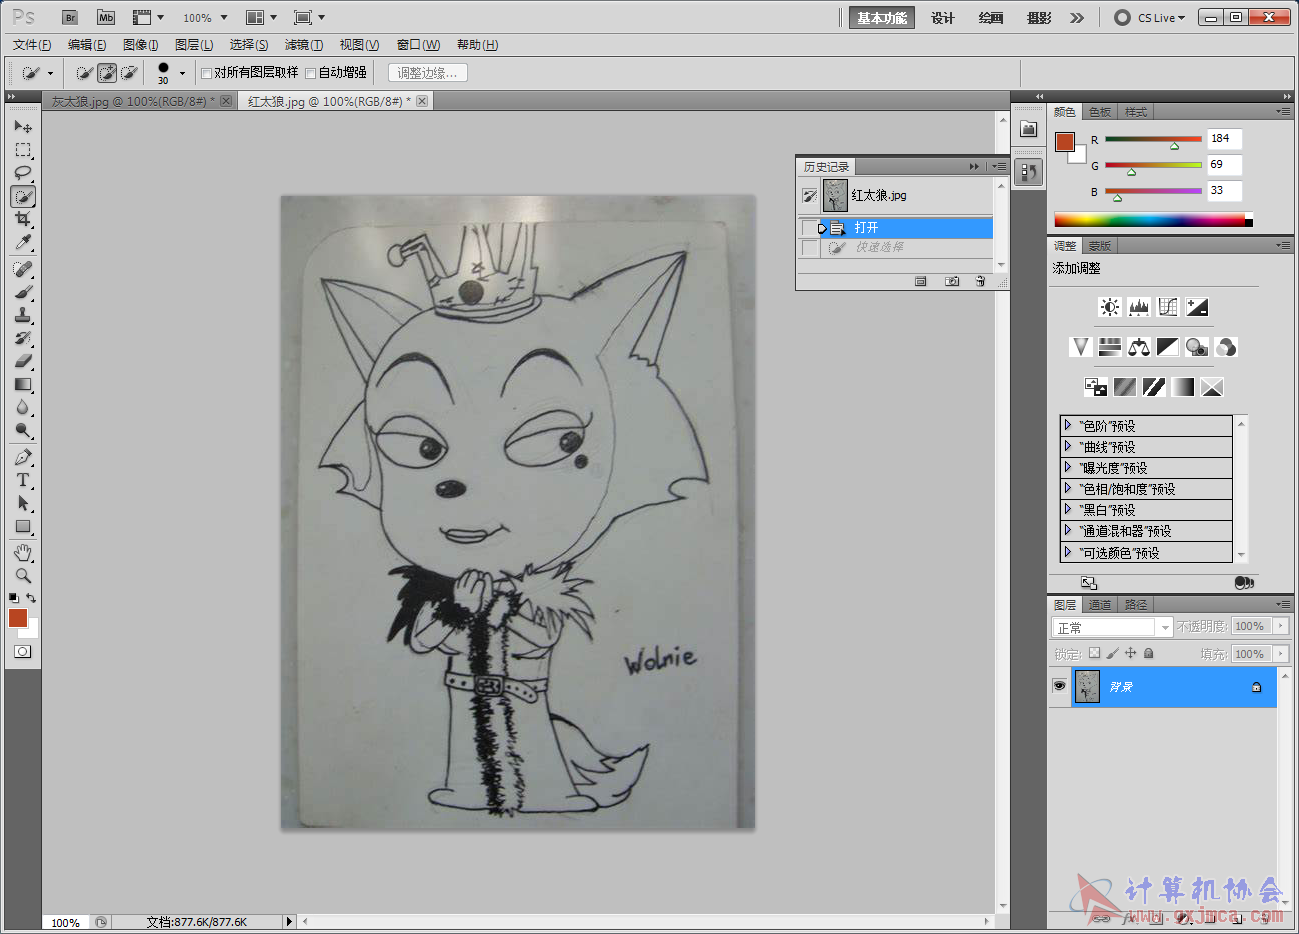Select the Hand tool
Viewport: 1299px width, 934px height.
click(23, 553)
